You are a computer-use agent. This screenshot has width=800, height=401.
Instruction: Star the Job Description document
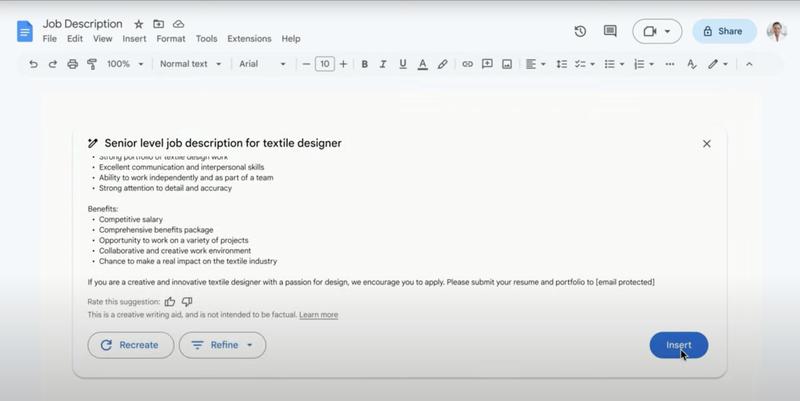pyautogui.click(x=139, y=24)
